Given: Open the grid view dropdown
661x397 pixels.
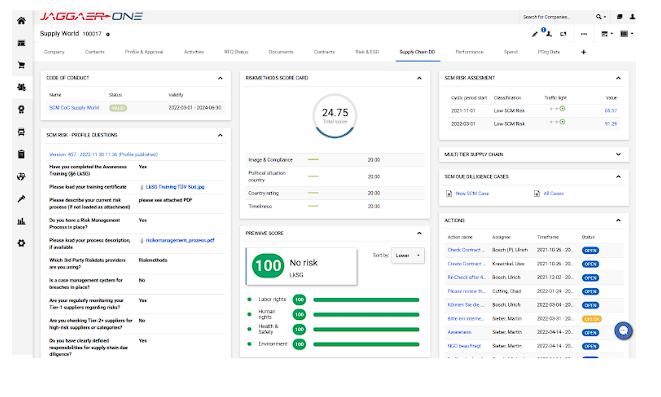Looking at the screenshot, I should 627,34.
